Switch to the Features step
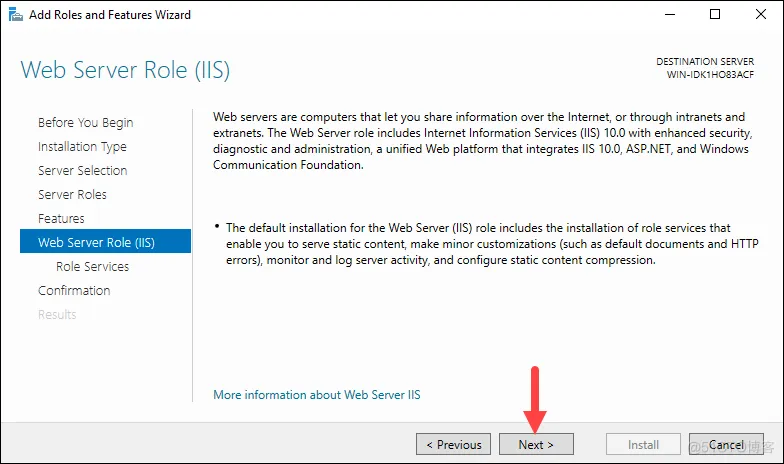This screenshot has width=784, height=464. point(61,218)
